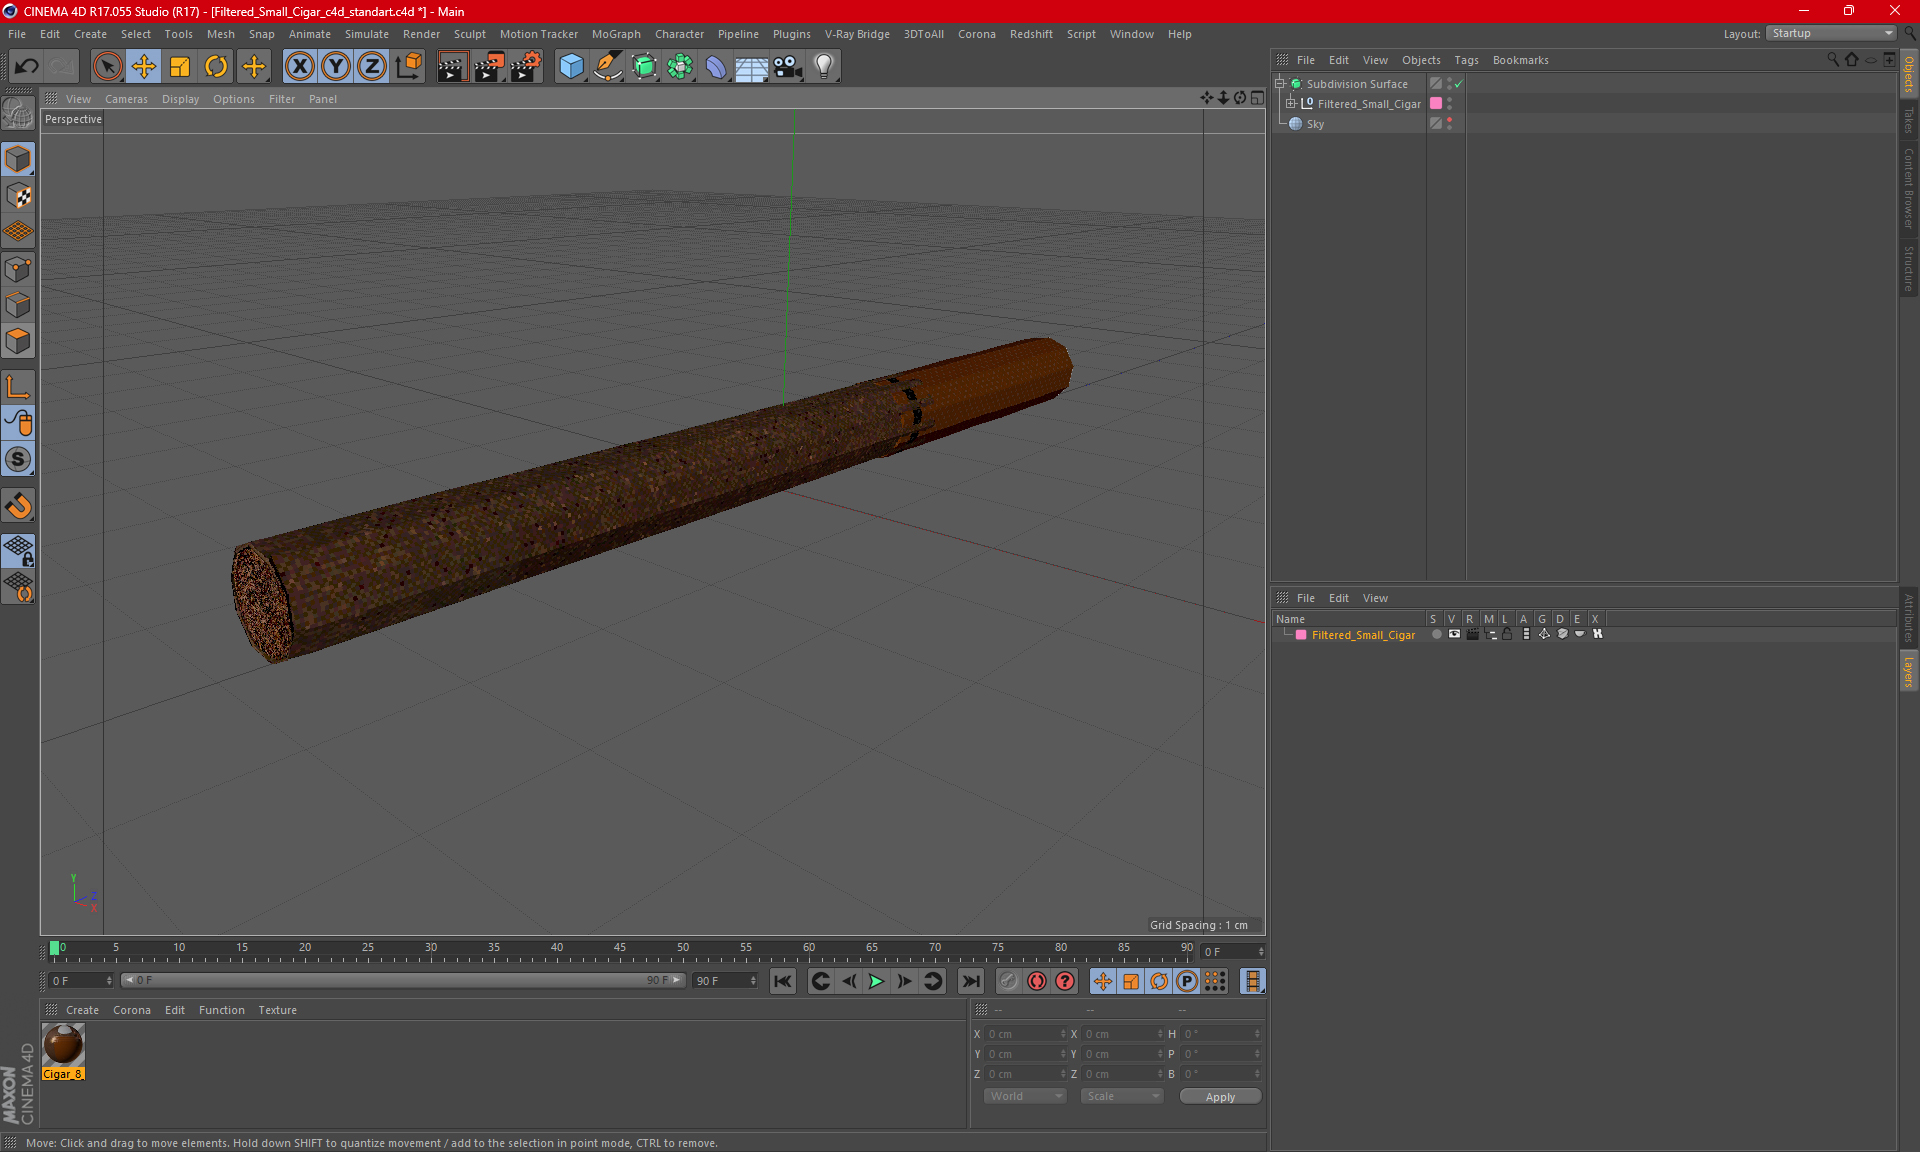Switch to the Structure side tab
This screenshot has width=1920, height=1152.
1909,268
